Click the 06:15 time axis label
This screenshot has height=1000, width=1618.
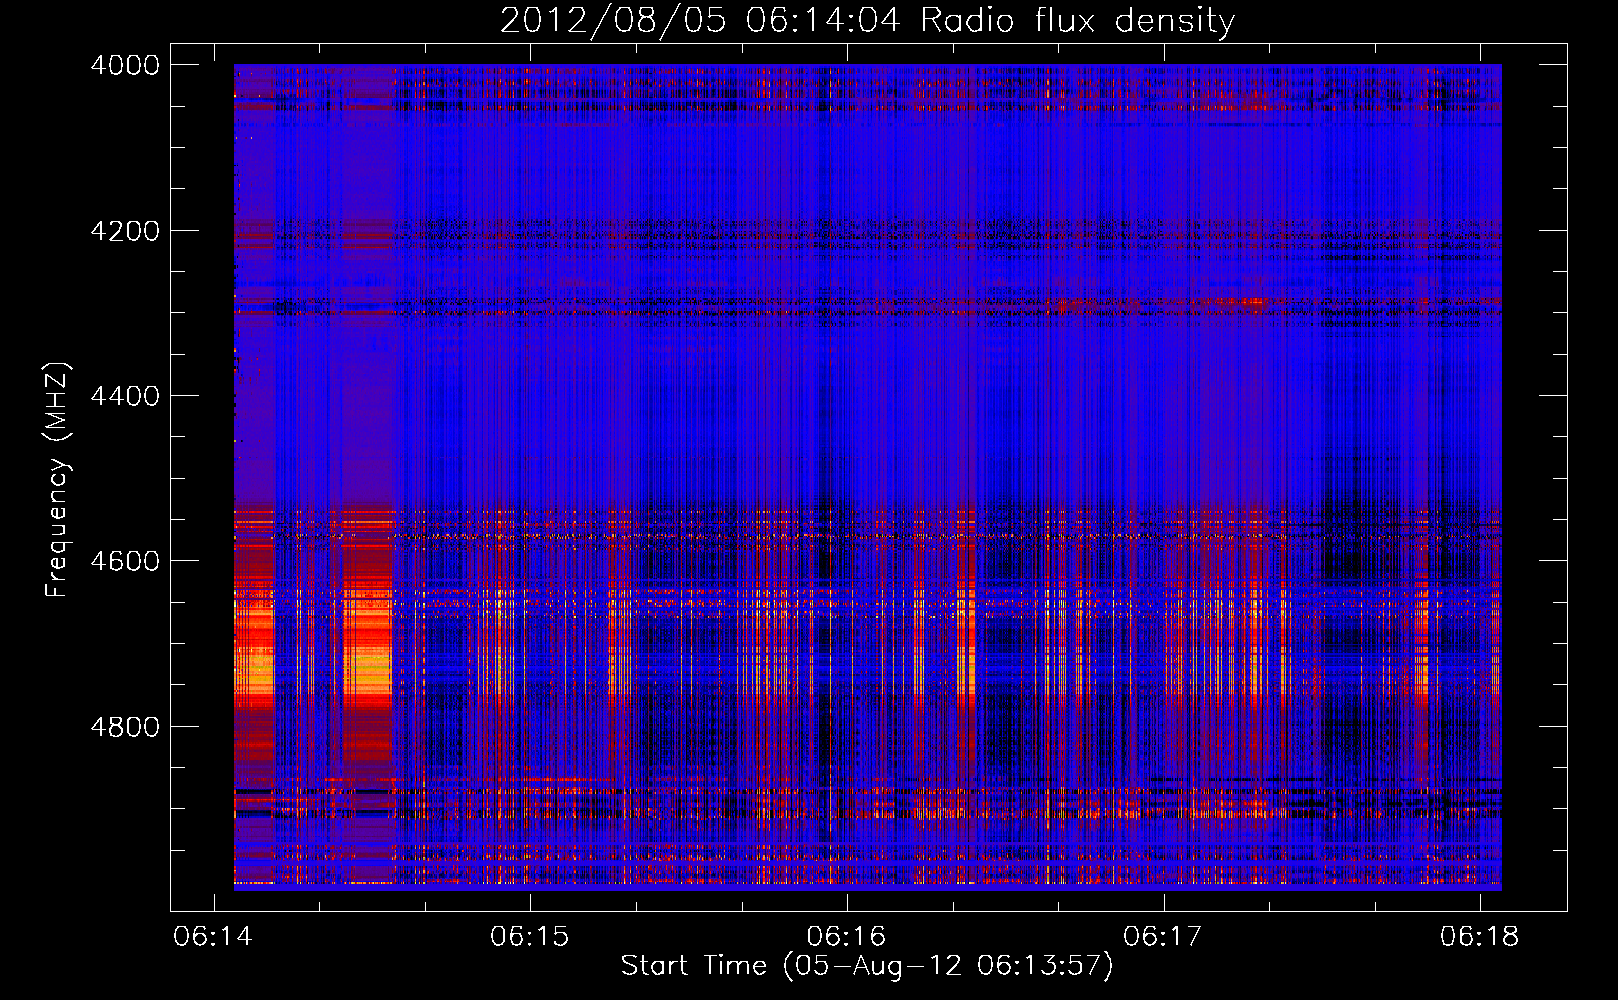tap(530, 937)
